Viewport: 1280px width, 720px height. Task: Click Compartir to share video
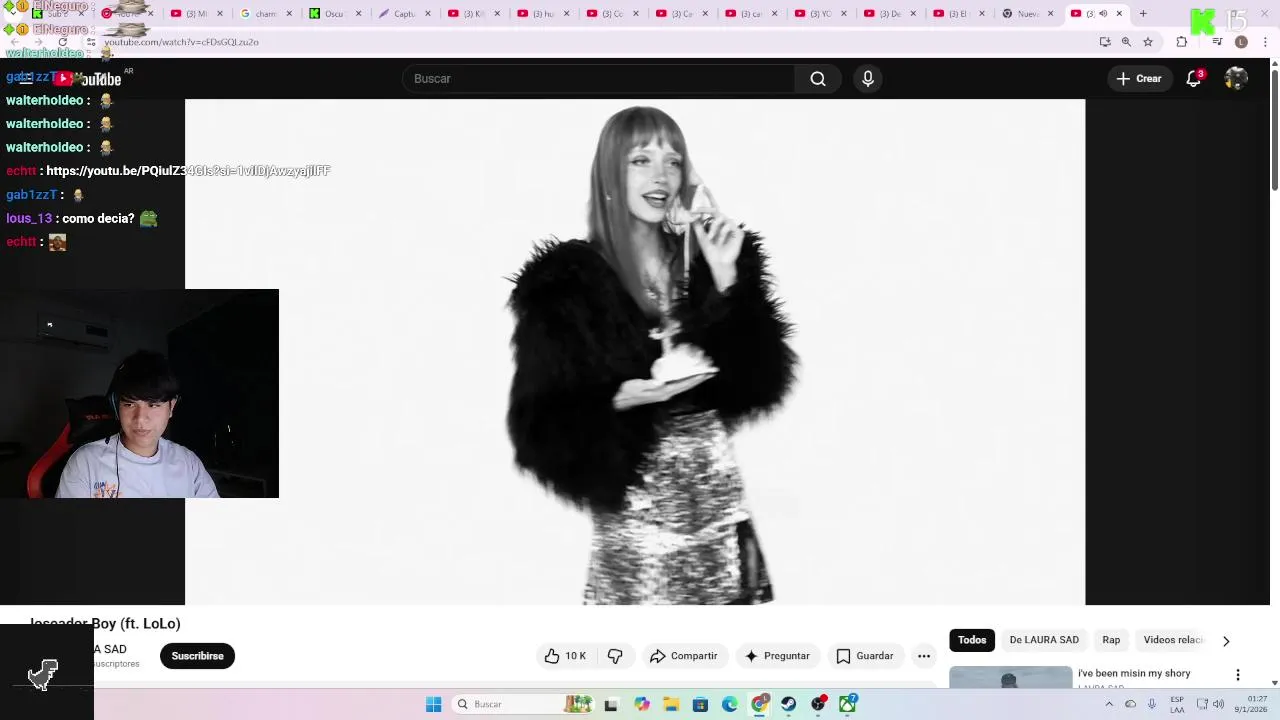coord(684,656)
